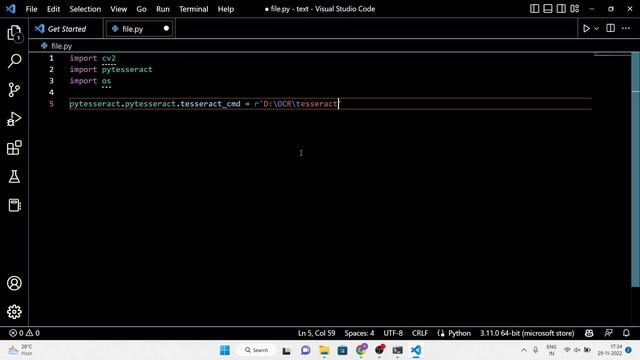Screen dimensions: 640x360
Task: Click the word os on line 3
Action: click(107, 81)
